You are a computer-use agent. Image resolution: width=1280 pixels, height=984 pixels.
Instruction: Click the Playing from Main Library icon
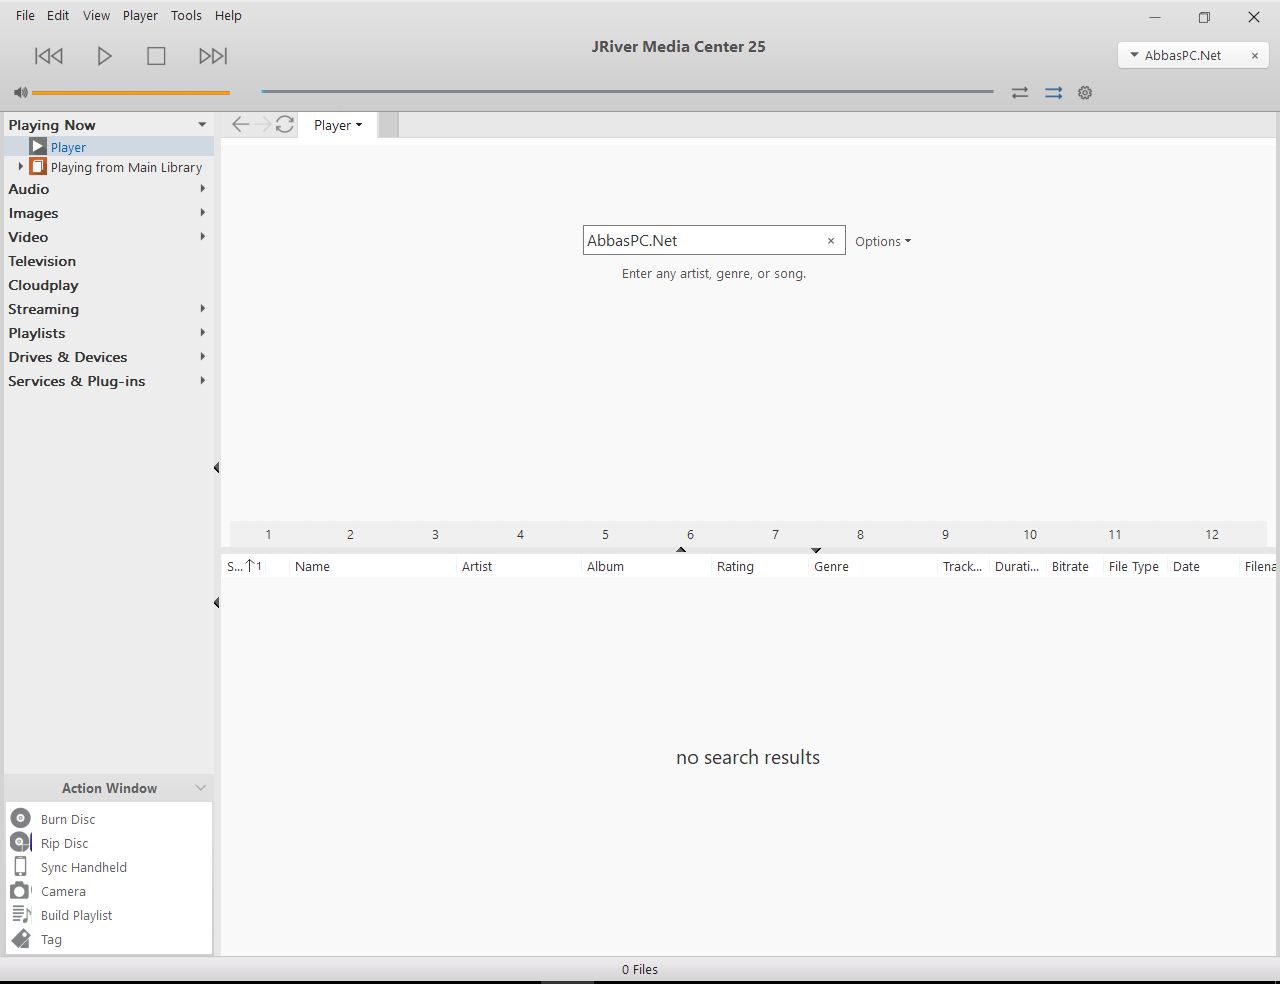(38, 166)
